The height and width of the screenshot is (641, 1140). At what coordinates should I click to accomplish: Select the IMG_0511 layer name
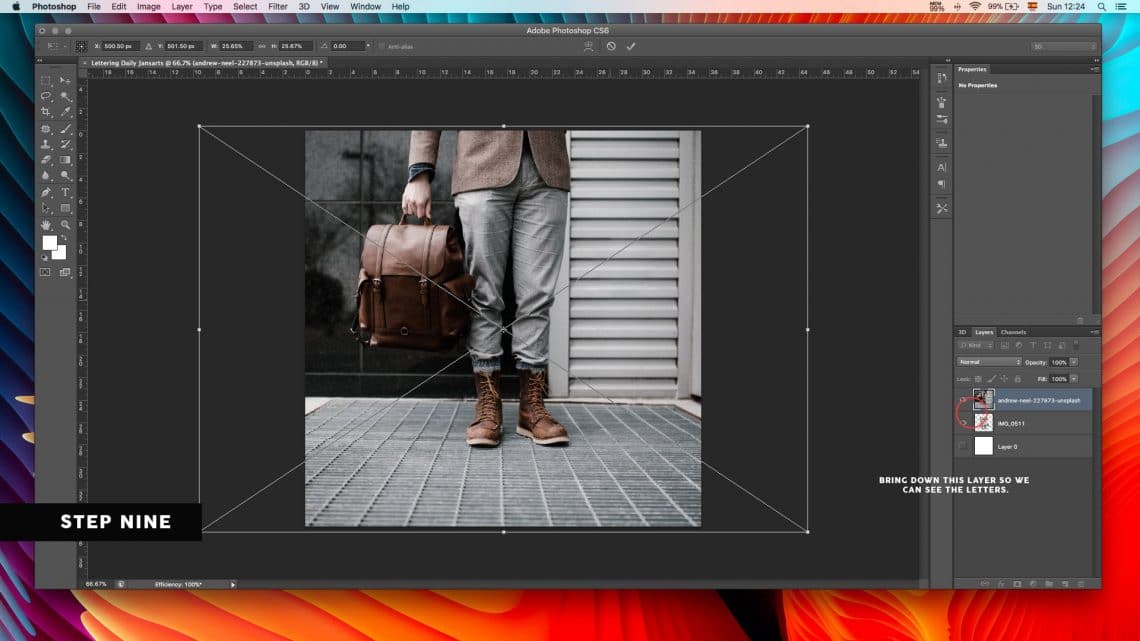pyautogui.click(x=1011, y=424)
